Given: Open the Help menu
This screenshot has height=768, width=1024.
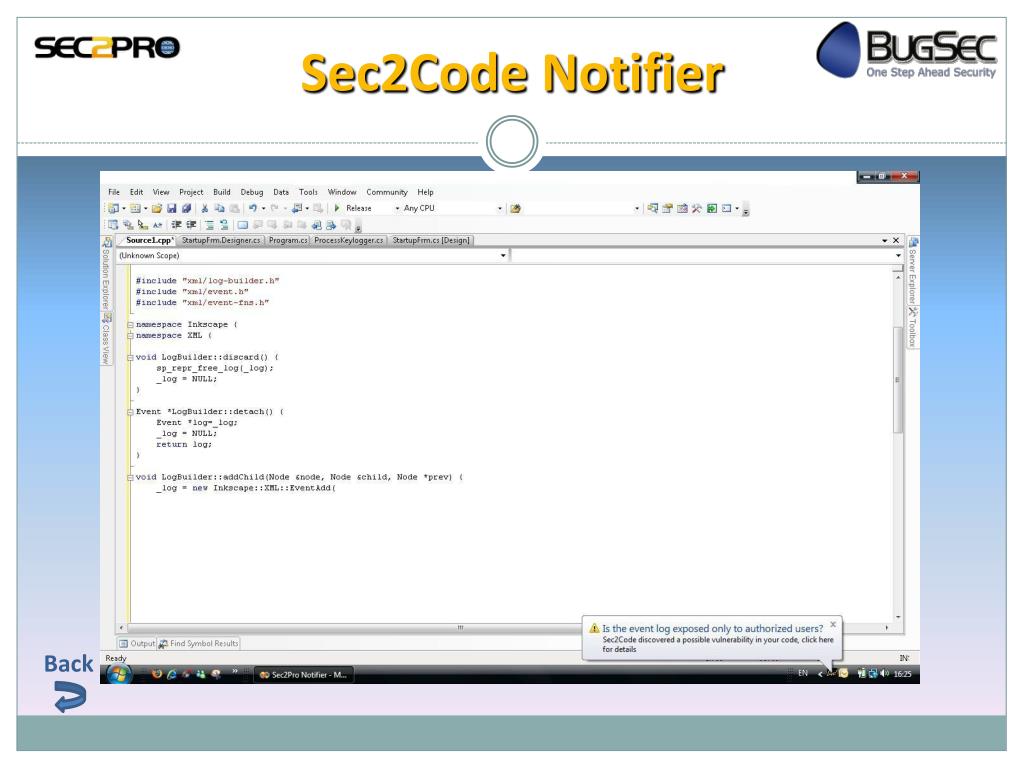Looking at the screenshot, I should [x=425, y=192].
